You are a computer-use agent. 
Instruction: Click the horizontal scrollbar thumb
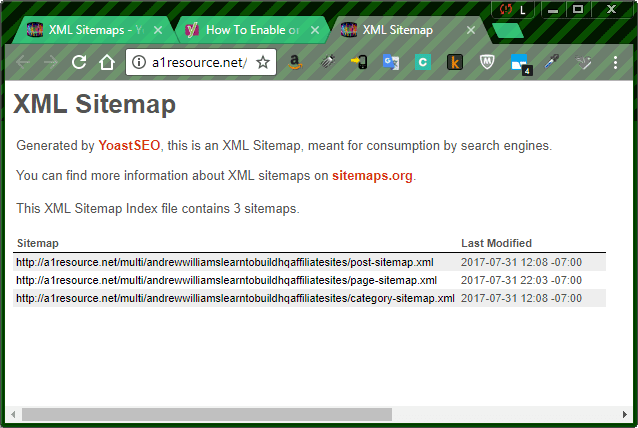click(207, 415)
